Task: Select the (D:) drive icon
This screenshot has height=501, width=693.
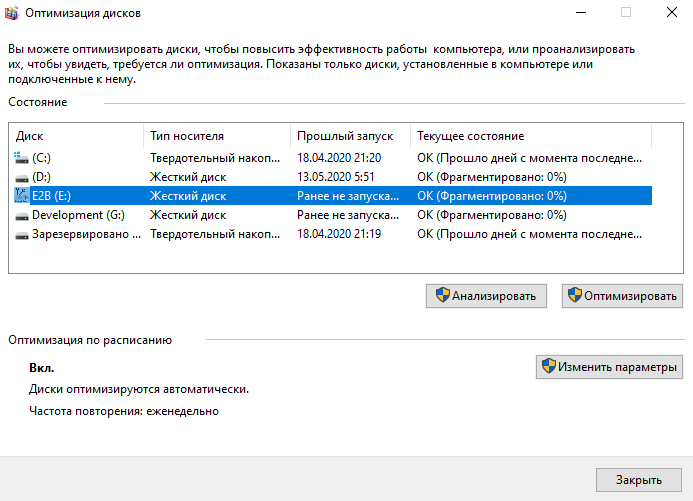Action: click(21, 177)
